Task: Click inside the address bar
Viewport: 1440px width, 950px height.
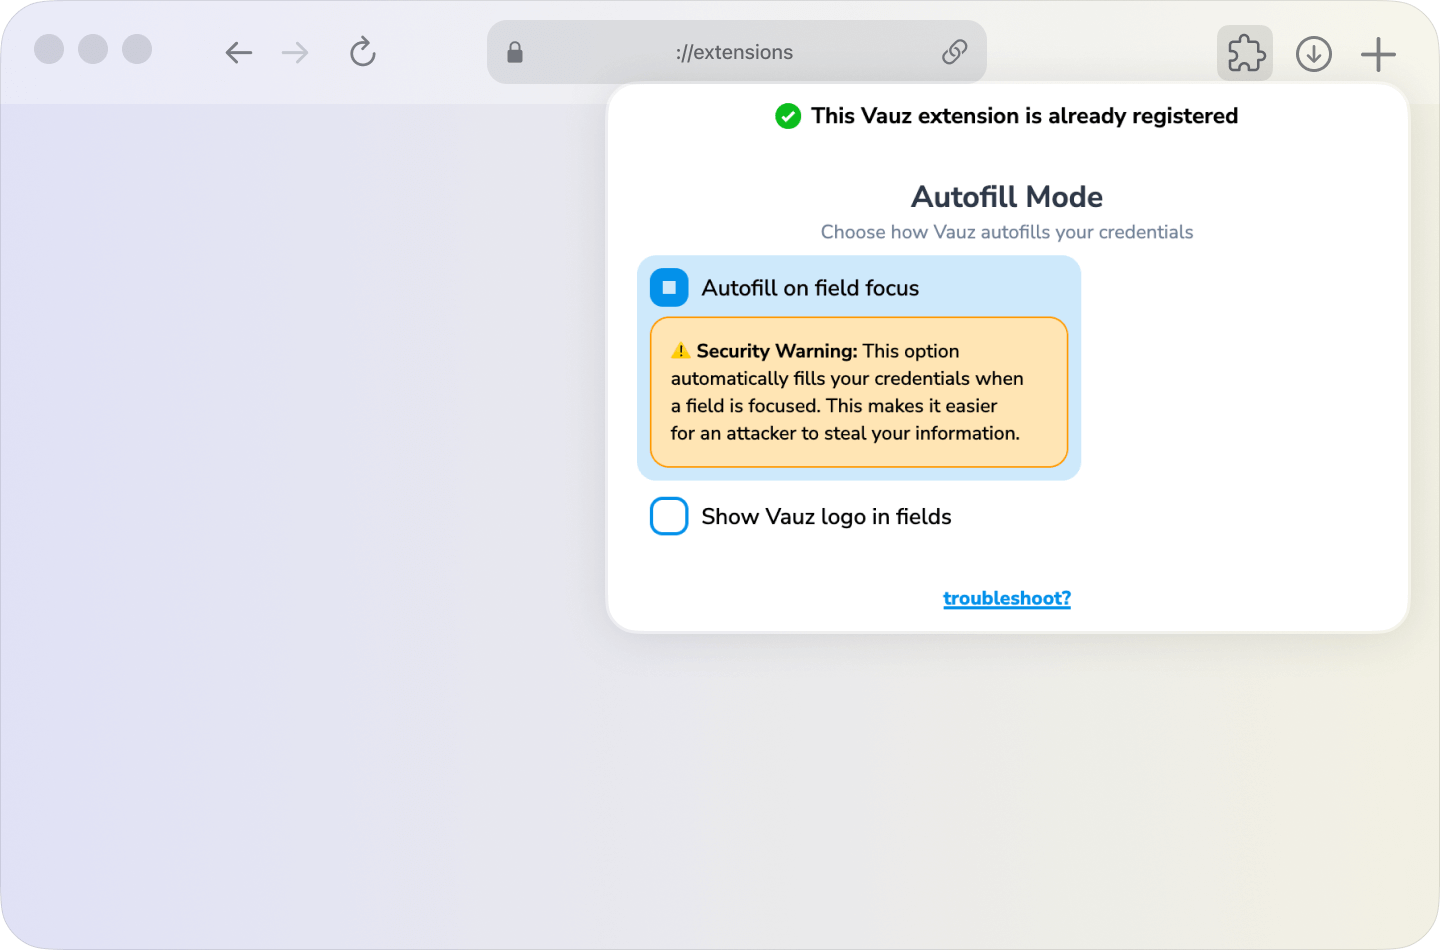Action: [737, 51]
